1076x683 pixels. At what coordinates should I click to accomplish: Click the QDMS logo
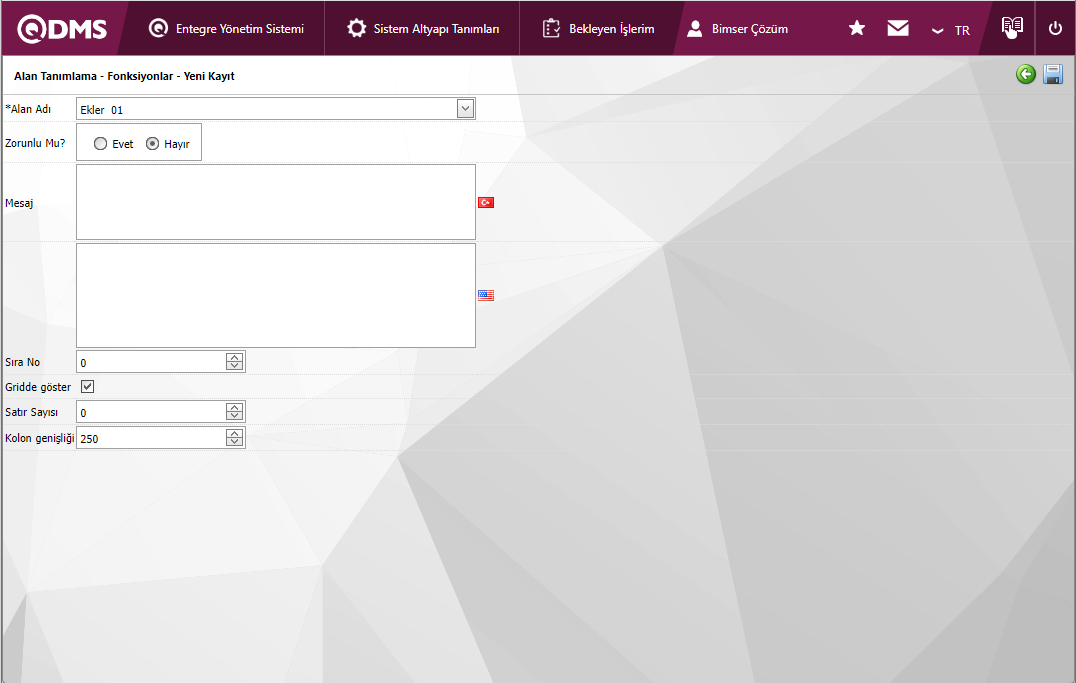(x=62, y=29)
